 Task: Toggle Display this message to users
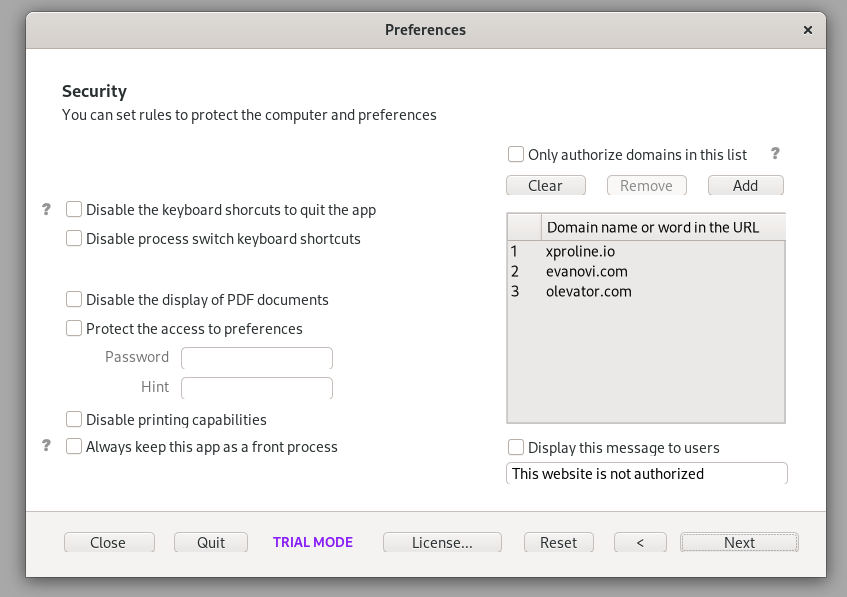[x=516, y=447]
